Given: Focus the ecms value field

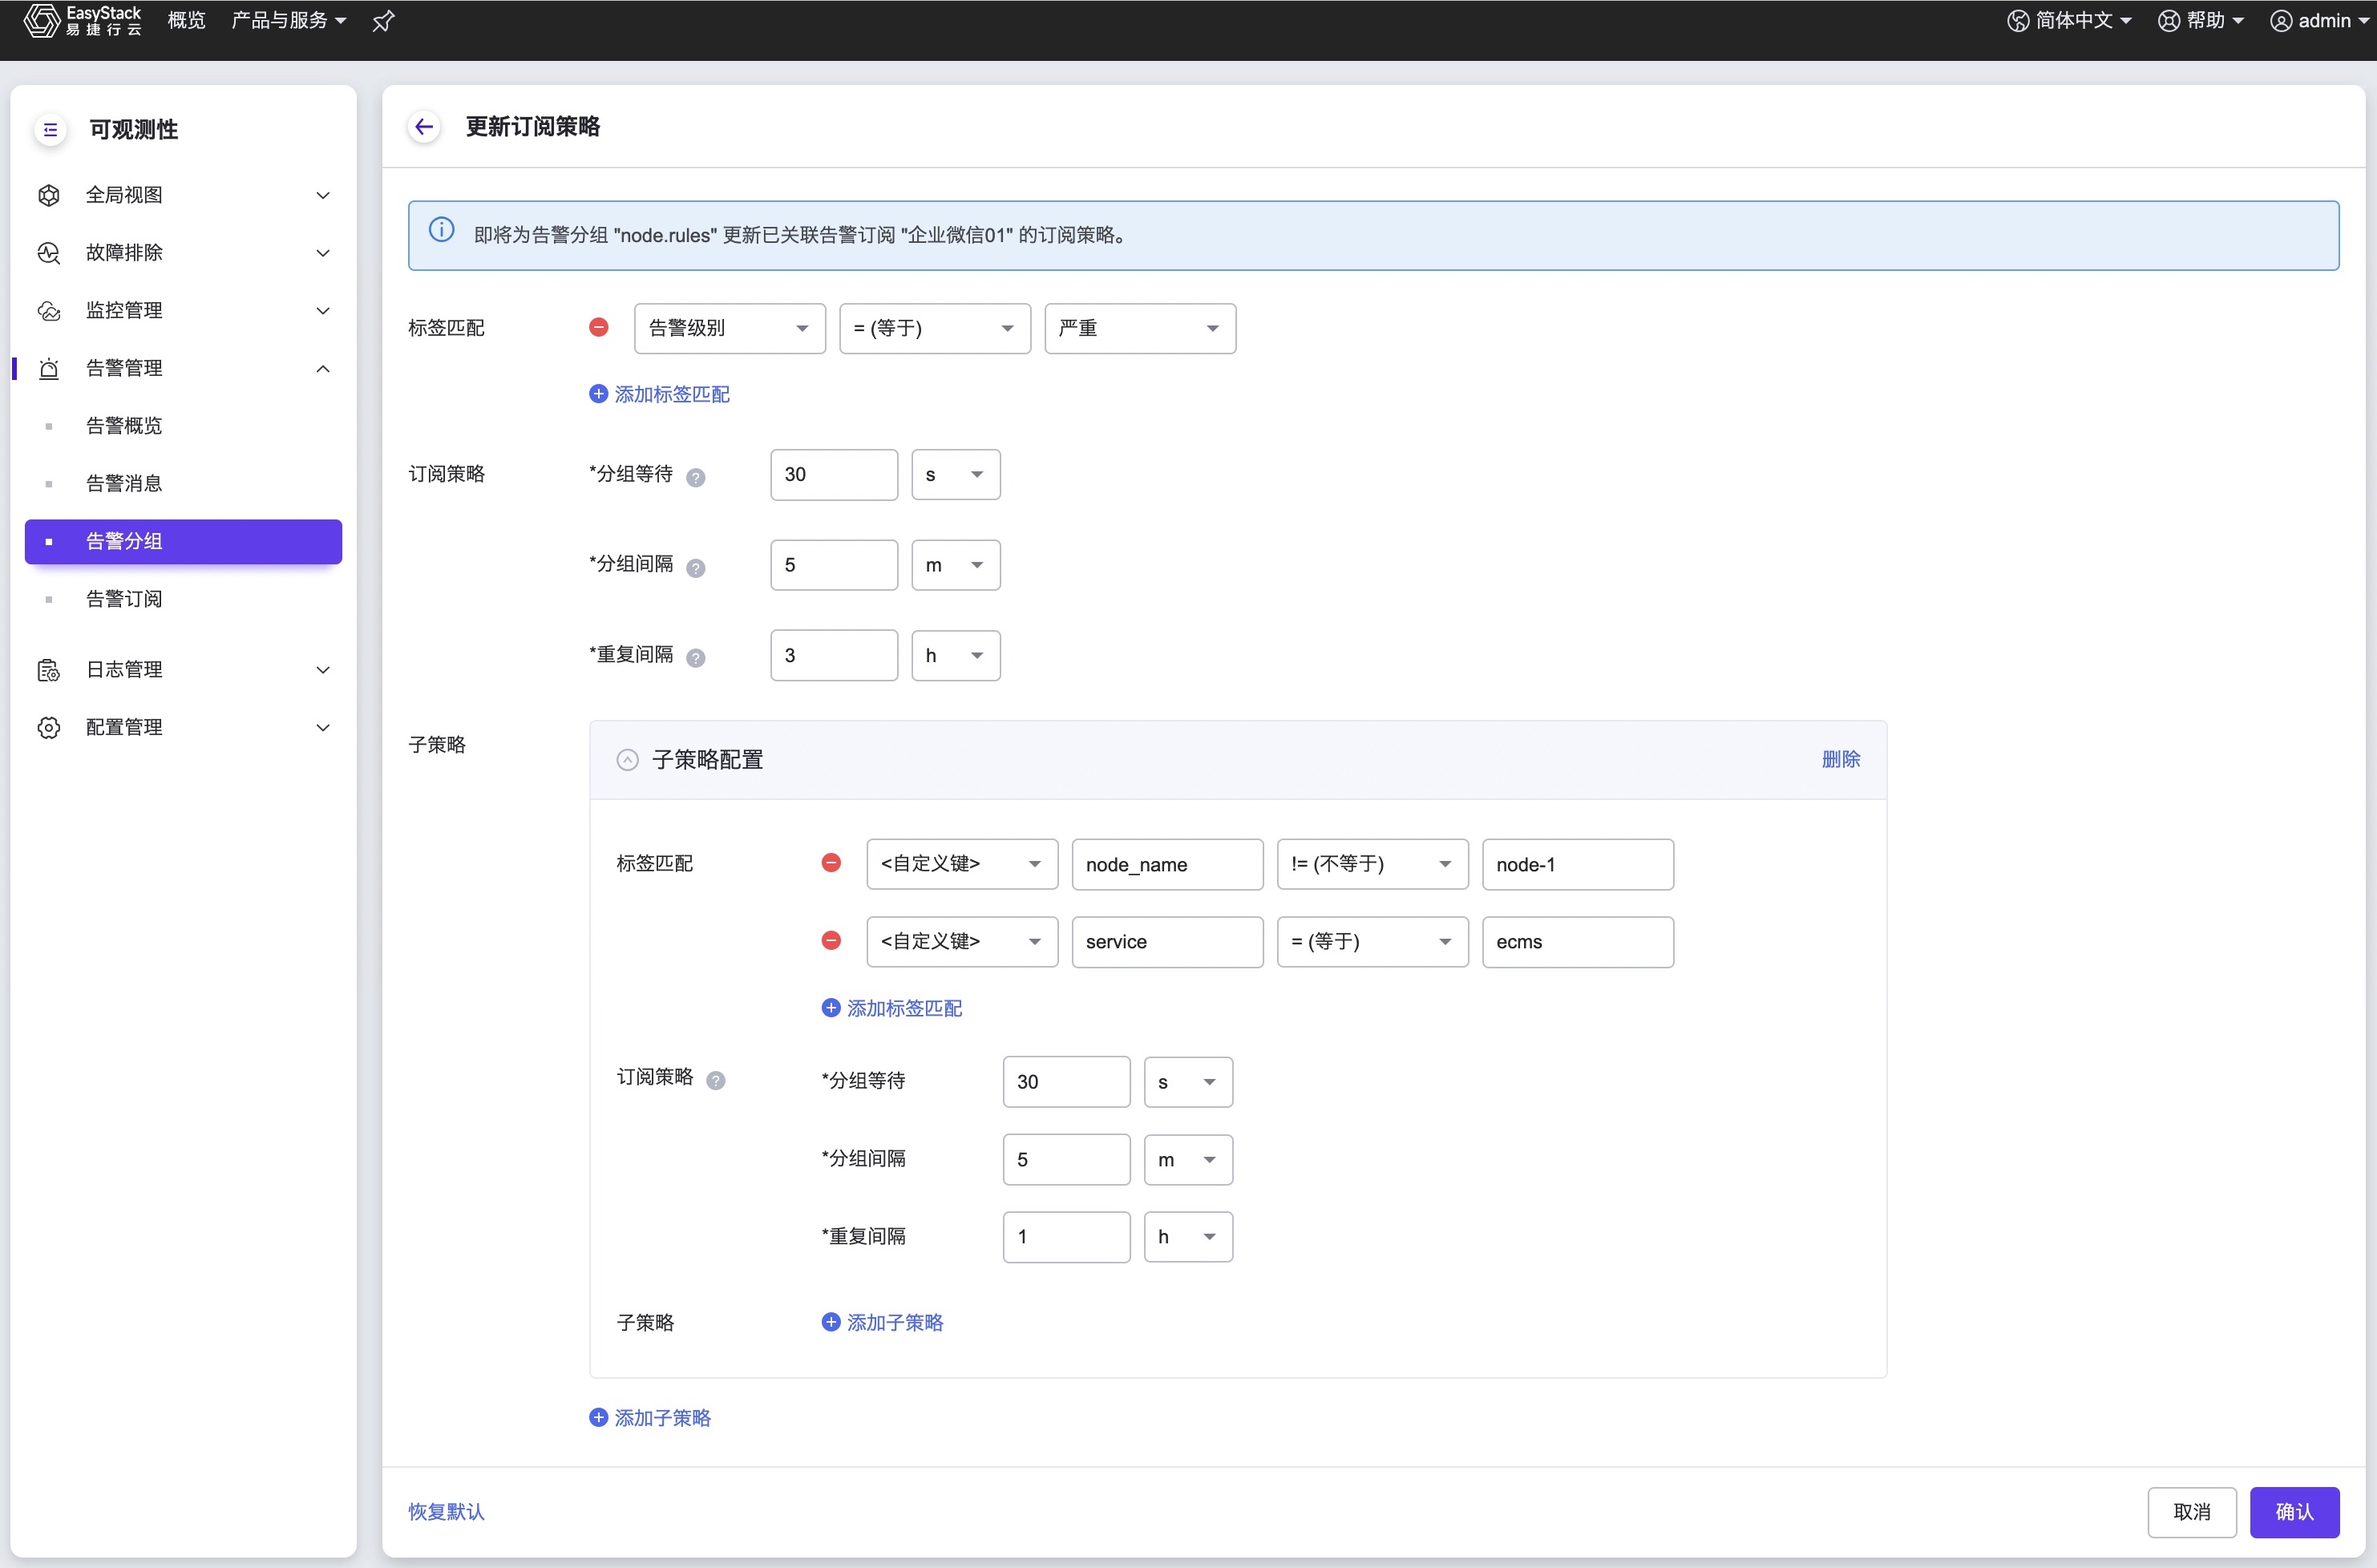Looking at the screenshot, I should click(x=1578, y=942).
